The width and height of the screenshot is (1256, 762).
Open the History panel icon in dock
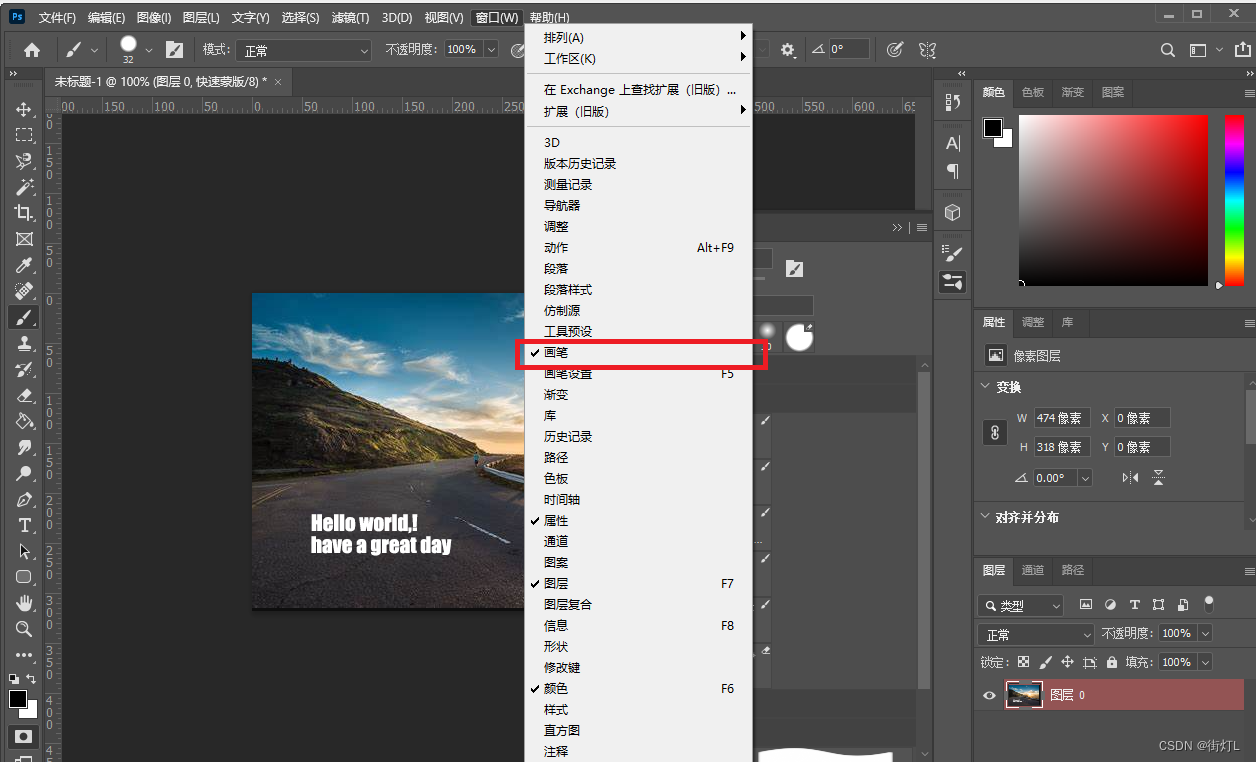click(x=953, y=102)
